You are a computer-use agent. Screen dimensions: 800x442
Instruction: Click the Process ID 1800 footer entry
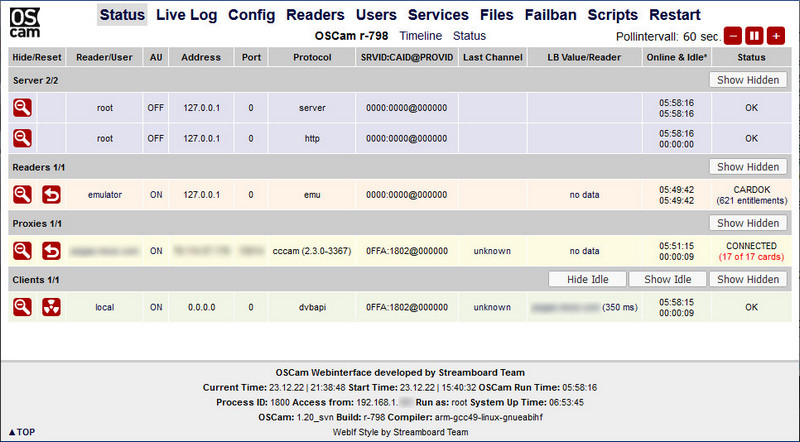coord(253,402)
